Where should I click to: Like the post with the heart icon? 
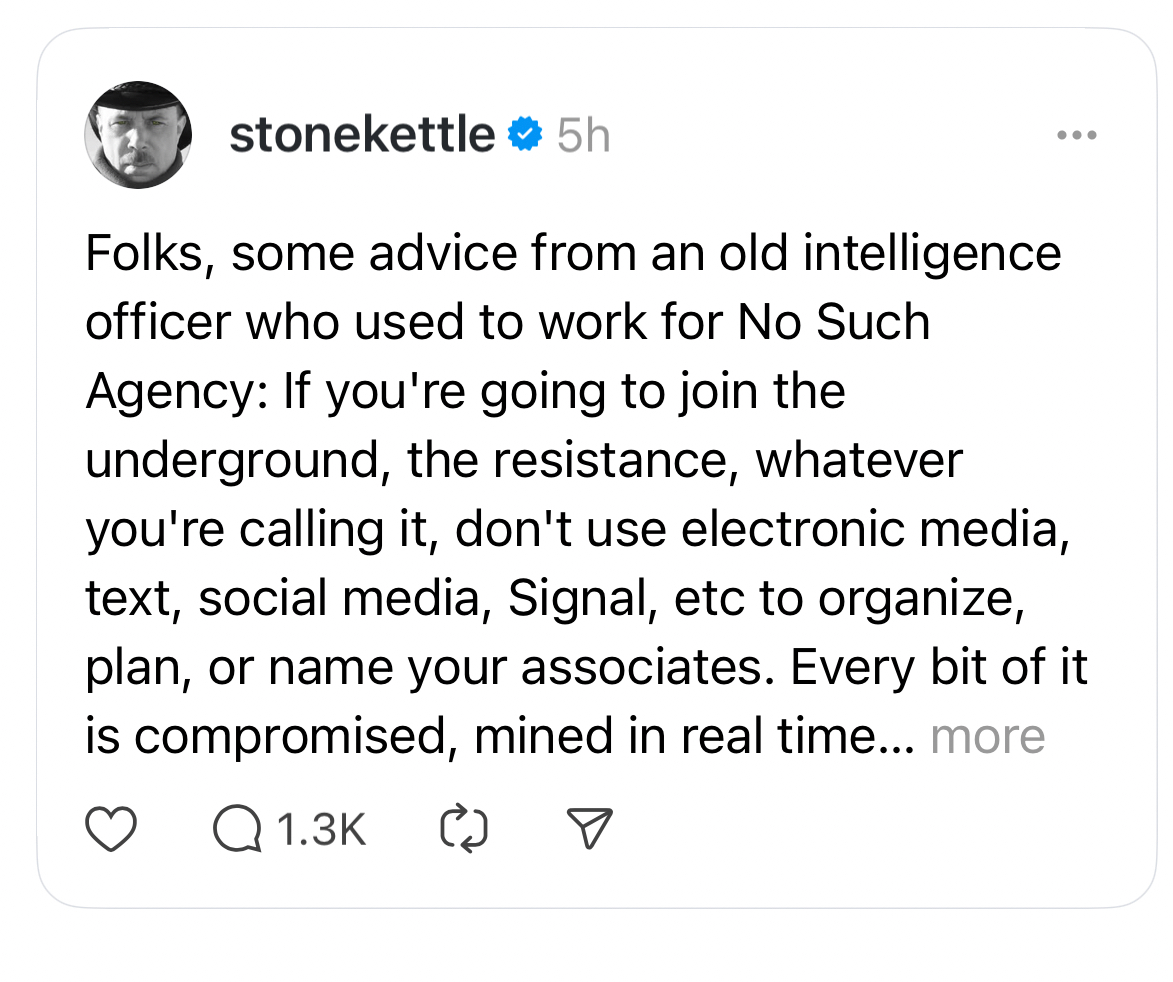[110, 830]
